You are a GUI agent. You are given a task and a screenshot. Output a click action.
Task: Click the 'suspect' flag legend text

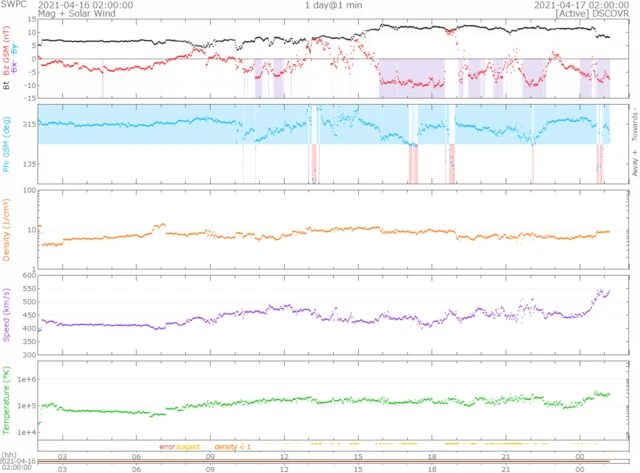pyautogui.click(x=190, y=445)
